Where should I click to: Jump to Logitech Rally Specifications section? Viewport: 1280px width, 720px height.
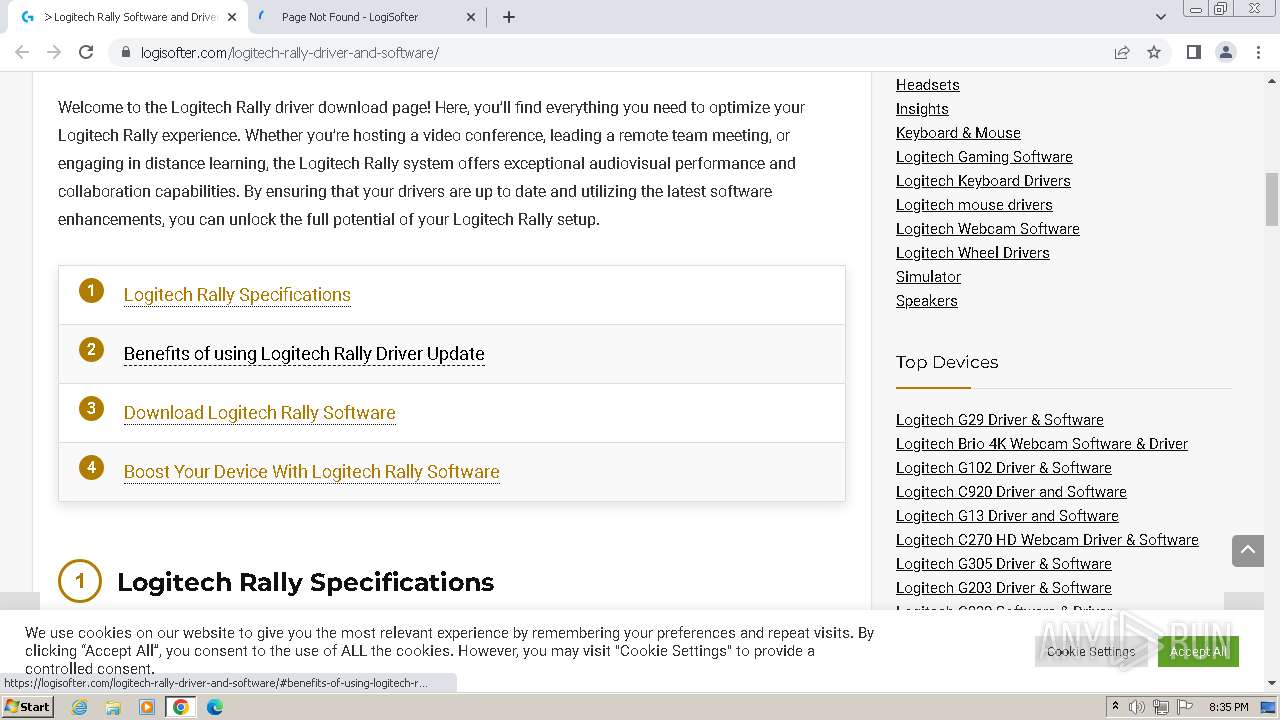pyautogui.click(x=237, y=294)
